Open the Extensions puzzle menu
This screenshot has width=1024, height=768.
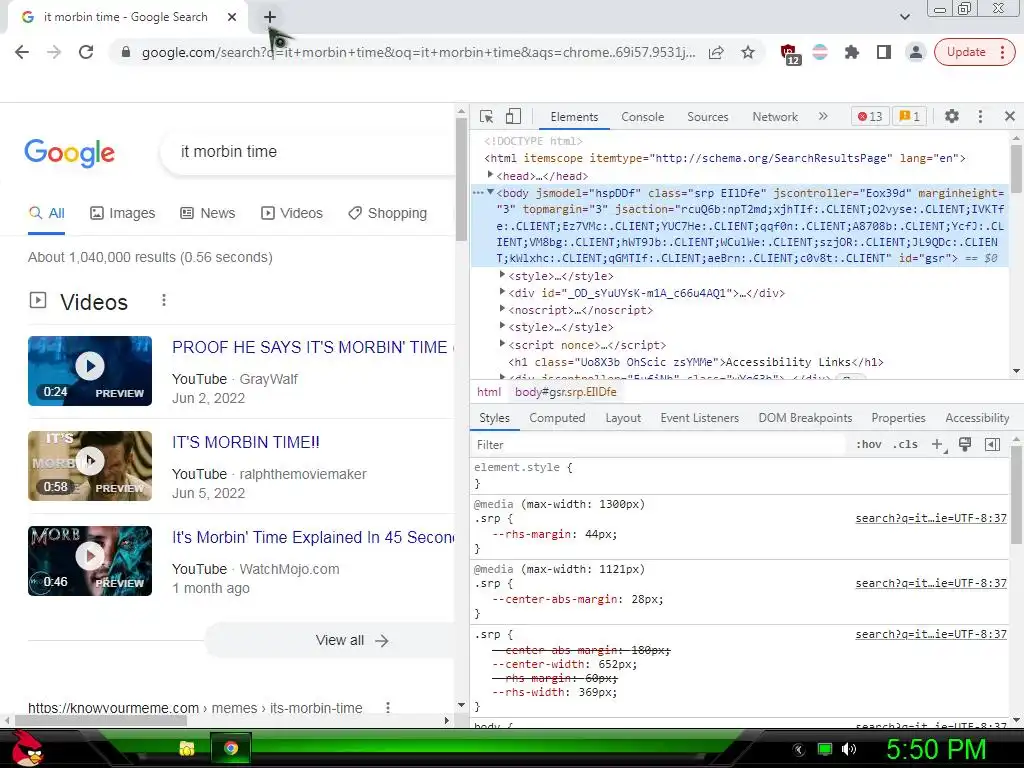[x=852, y=52]
